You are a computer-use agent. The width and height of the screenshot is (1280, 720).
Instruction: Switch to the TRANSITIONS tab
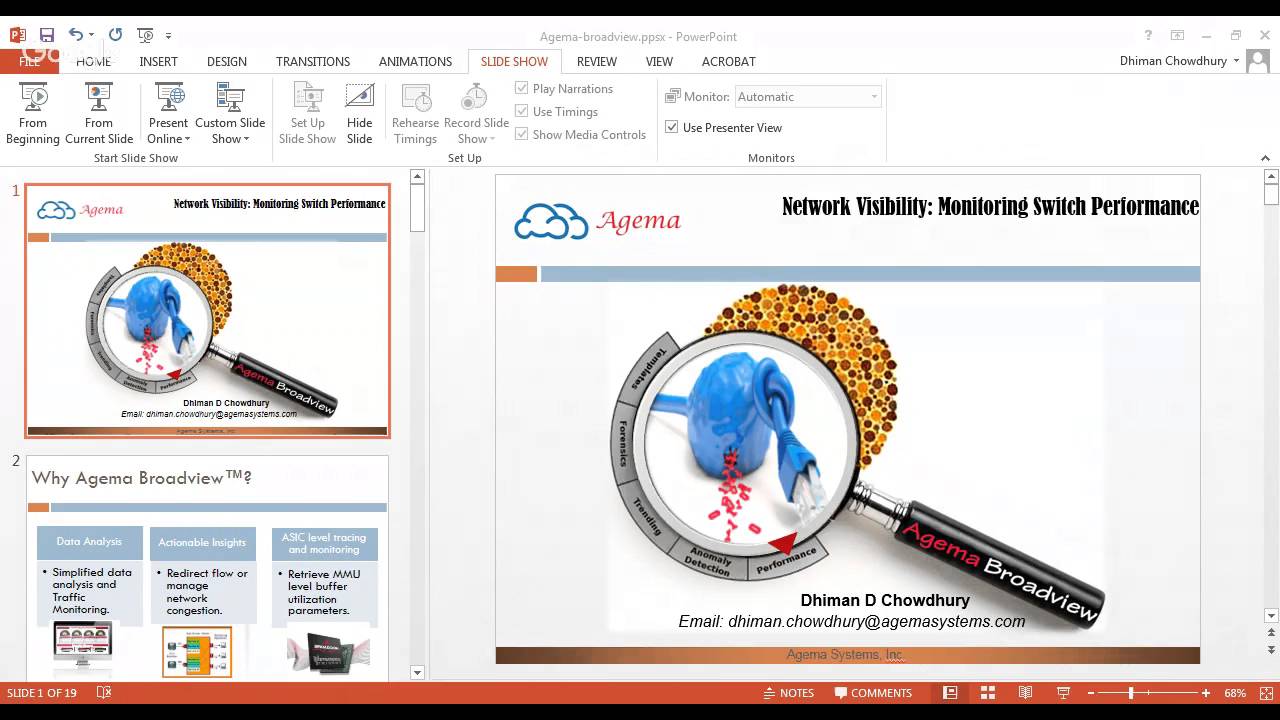pos(313,61)
